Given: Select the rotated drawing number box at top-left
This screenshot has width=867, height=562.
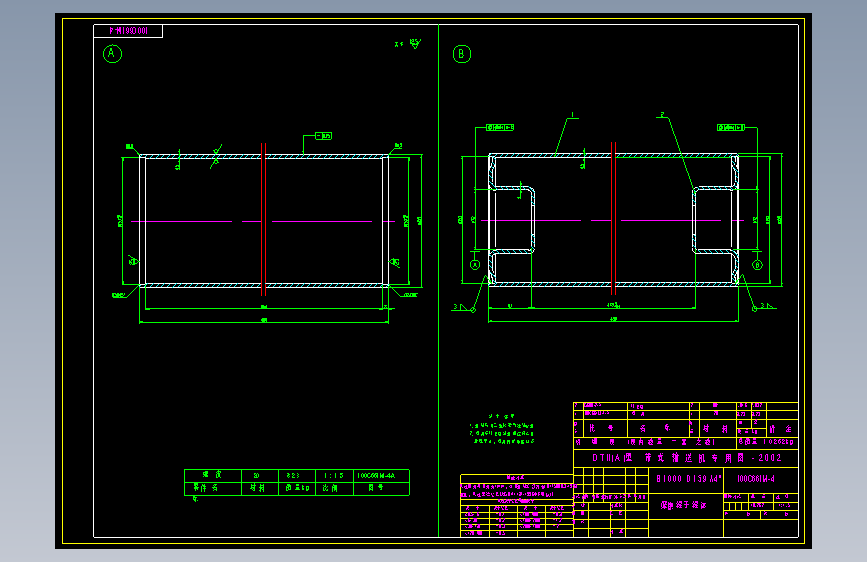Looking at the screenshot, I should pos(128,31).
